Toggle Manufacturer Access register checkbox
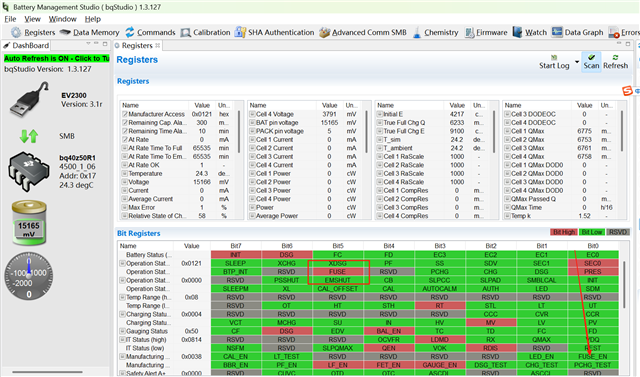The image size is (640, 377). (125, 114)
